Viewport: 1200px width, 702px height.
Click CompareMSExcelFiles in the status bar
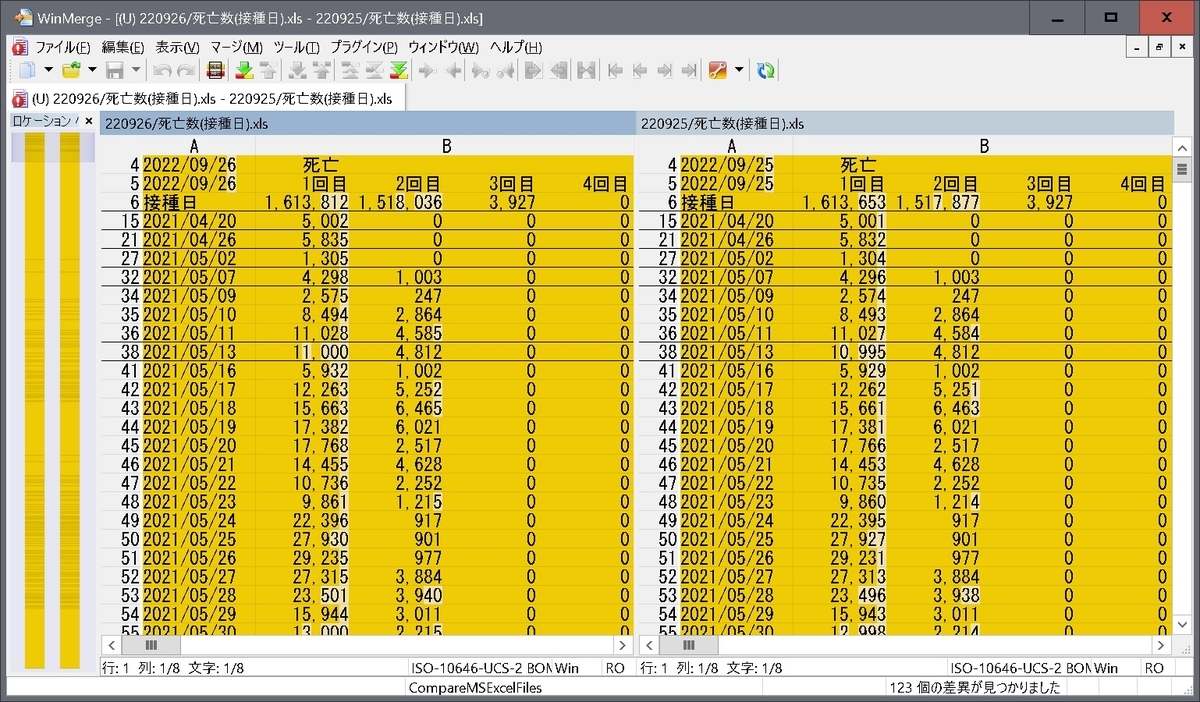point(475,688)
